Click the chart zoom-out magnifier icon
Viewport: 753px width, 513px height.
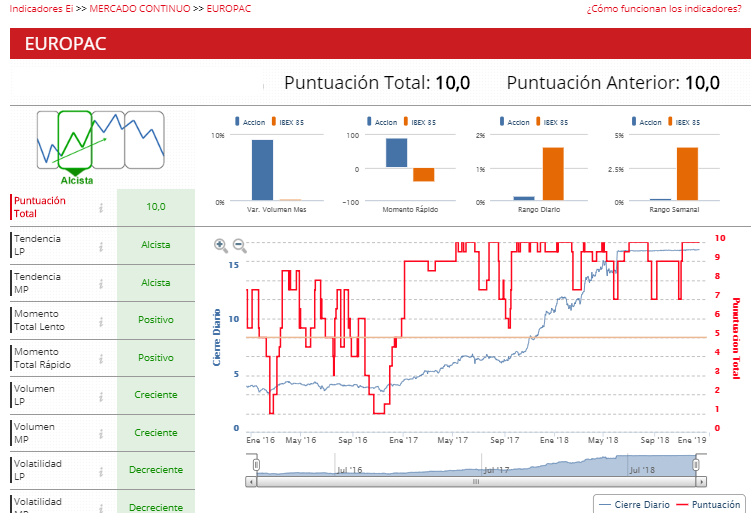tap(239, 245)
